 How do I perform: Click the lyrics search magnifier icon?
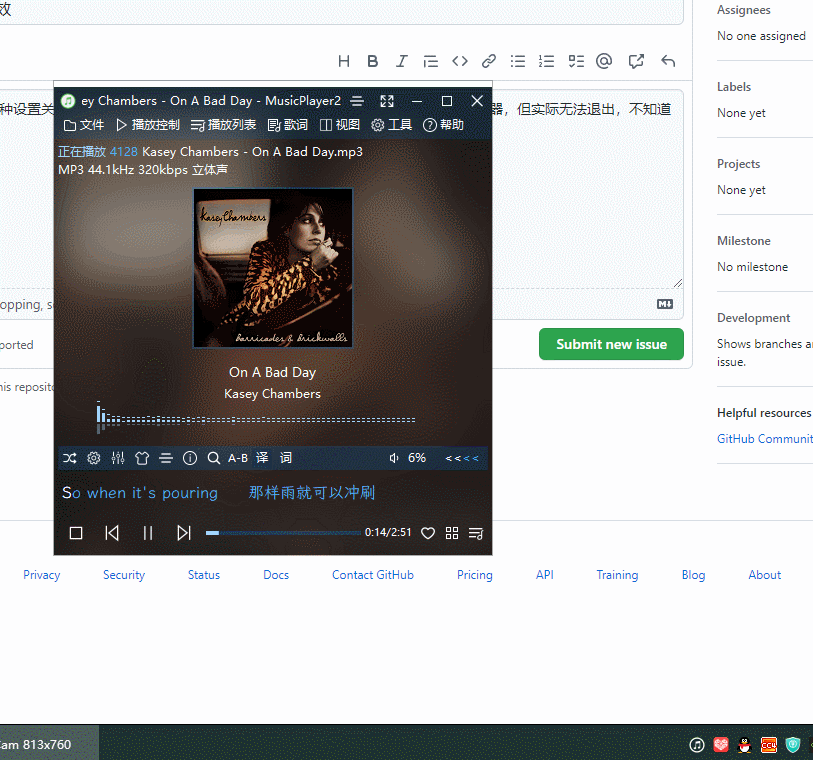point(214,457)
